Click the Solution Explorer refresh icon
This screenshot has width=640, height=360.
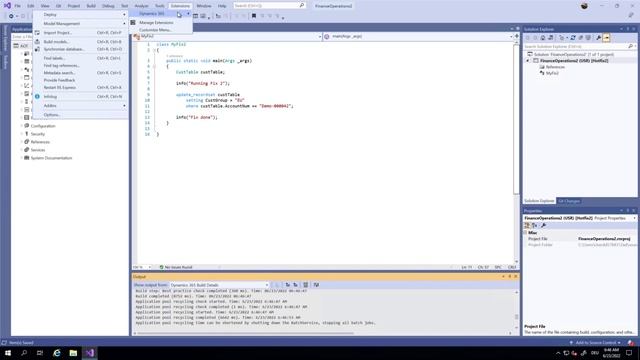(x=573, y=38)
